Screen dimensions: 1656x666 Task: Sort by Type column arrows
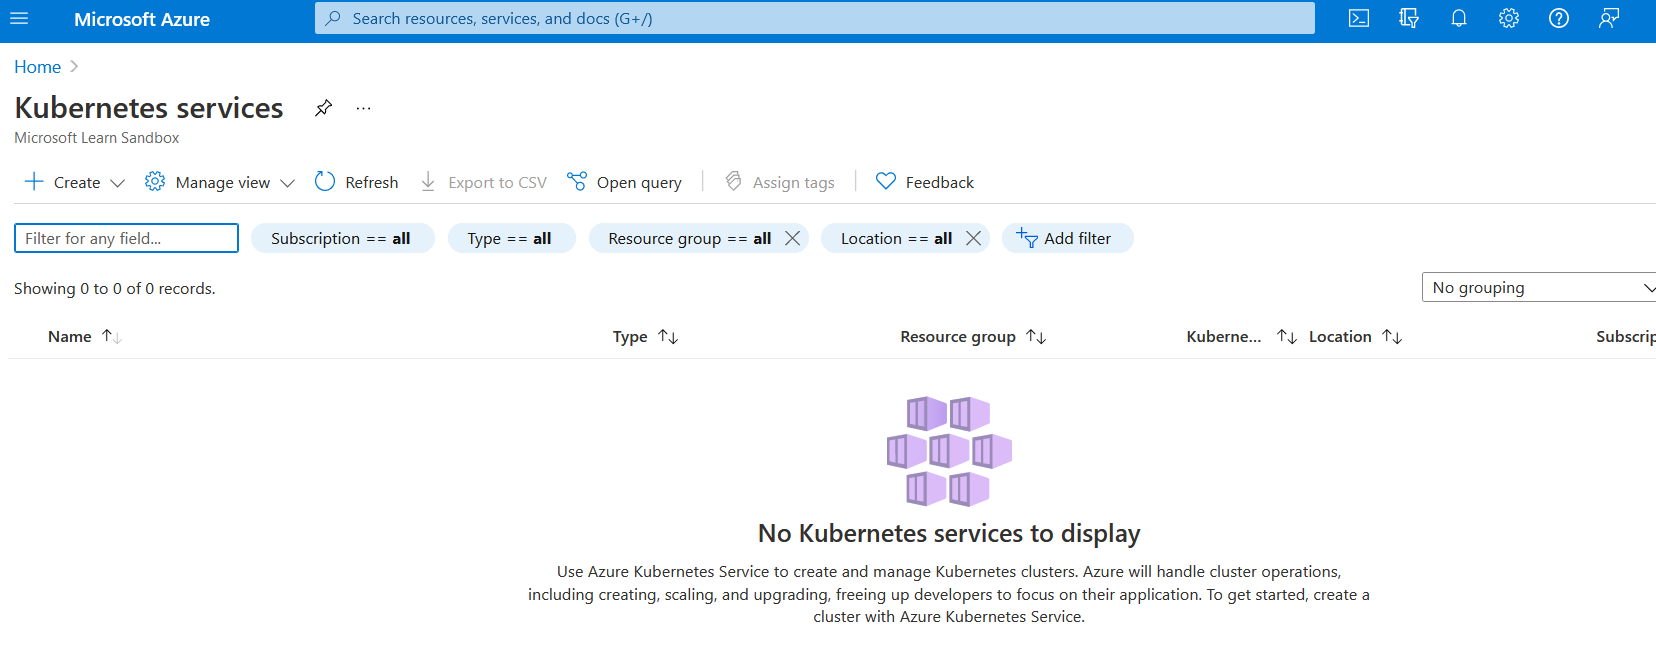(668, 337)
